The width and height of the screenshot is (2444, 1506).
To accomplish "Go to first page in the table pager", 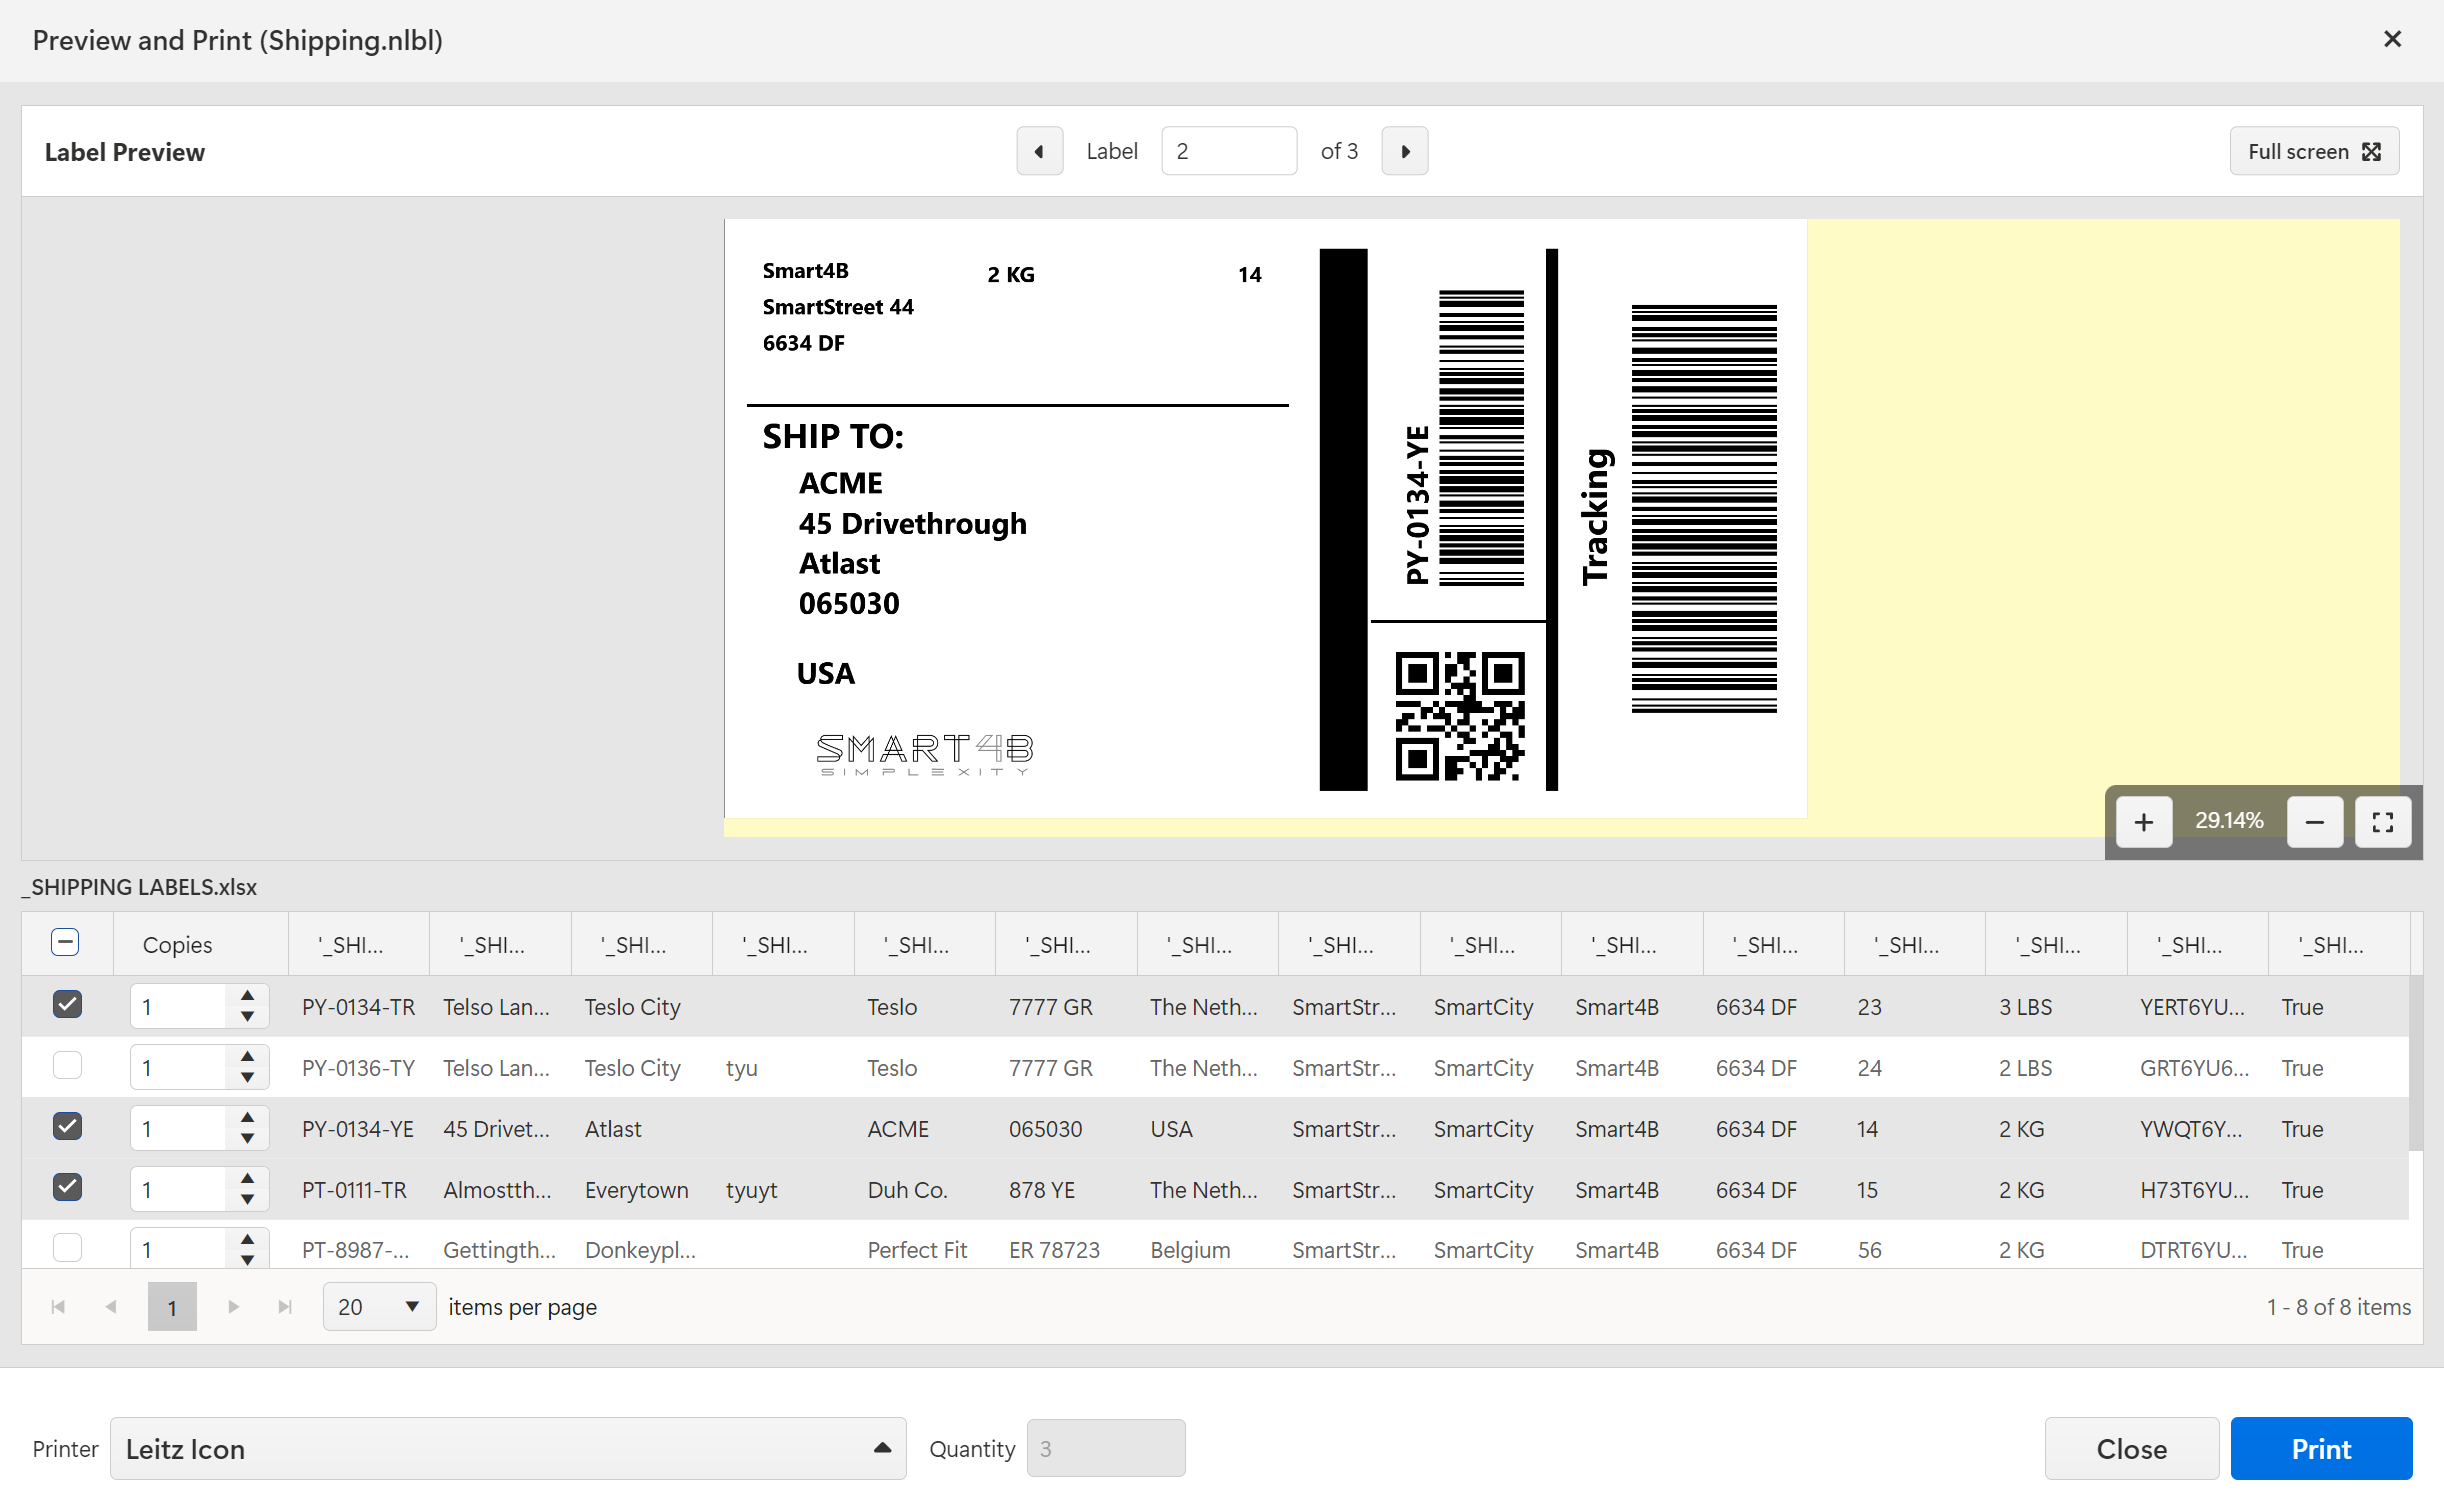I will pyautogui.click(x=58, y=1306).
